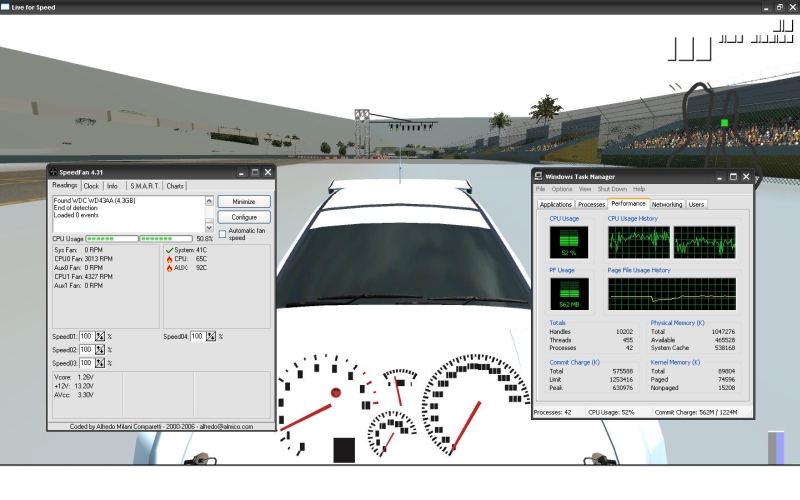Viewport: 800px width, 500px height.
Task: Restore down the Live for Speed window
Action: point(780,7)
